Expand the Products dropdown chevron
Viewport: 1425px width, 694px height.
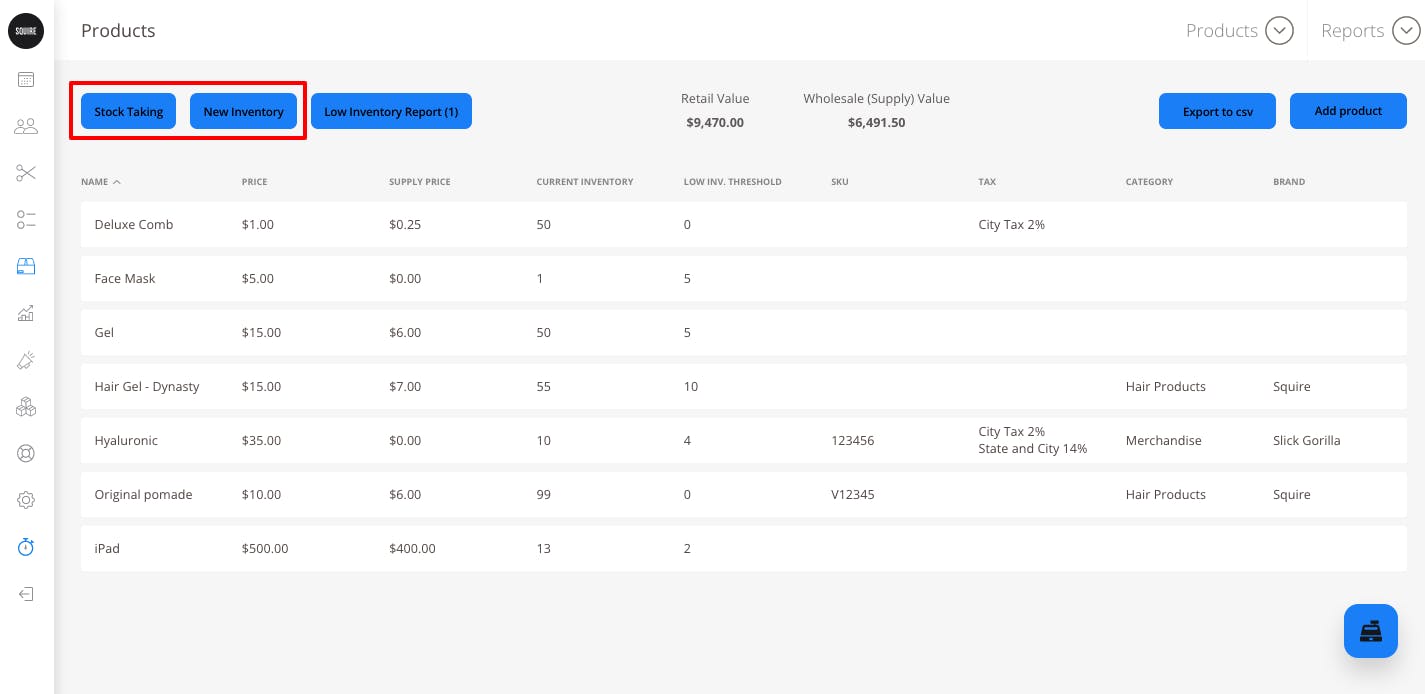coord(1279,31)
